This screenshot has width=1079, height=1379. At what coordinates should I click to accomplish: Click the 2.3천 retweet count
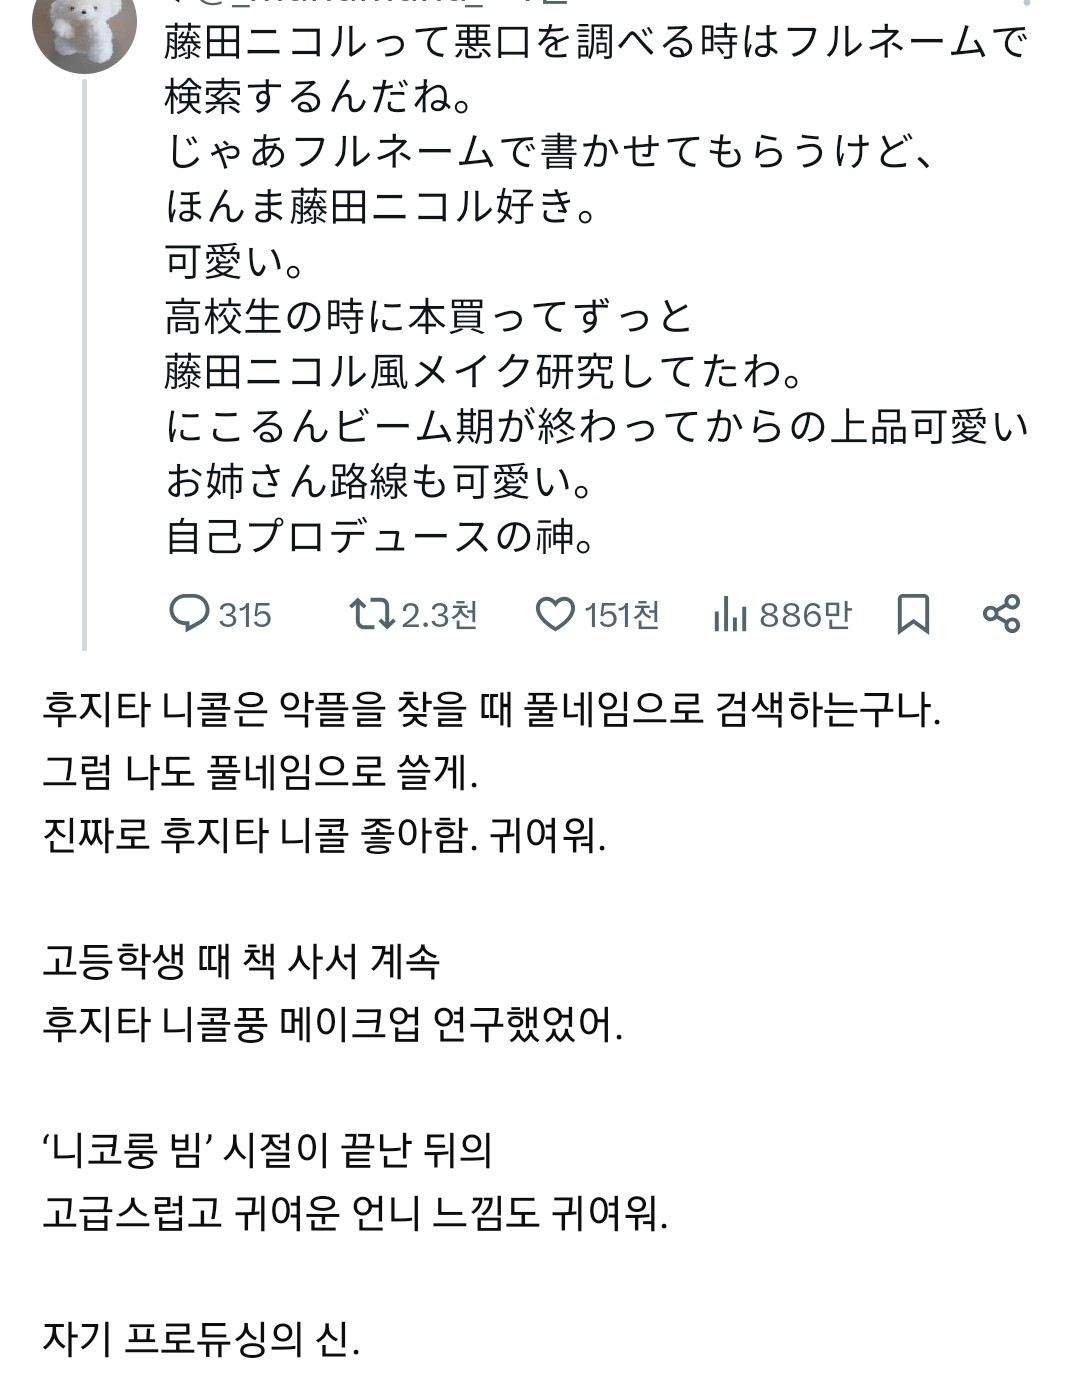tap(440, 615)
